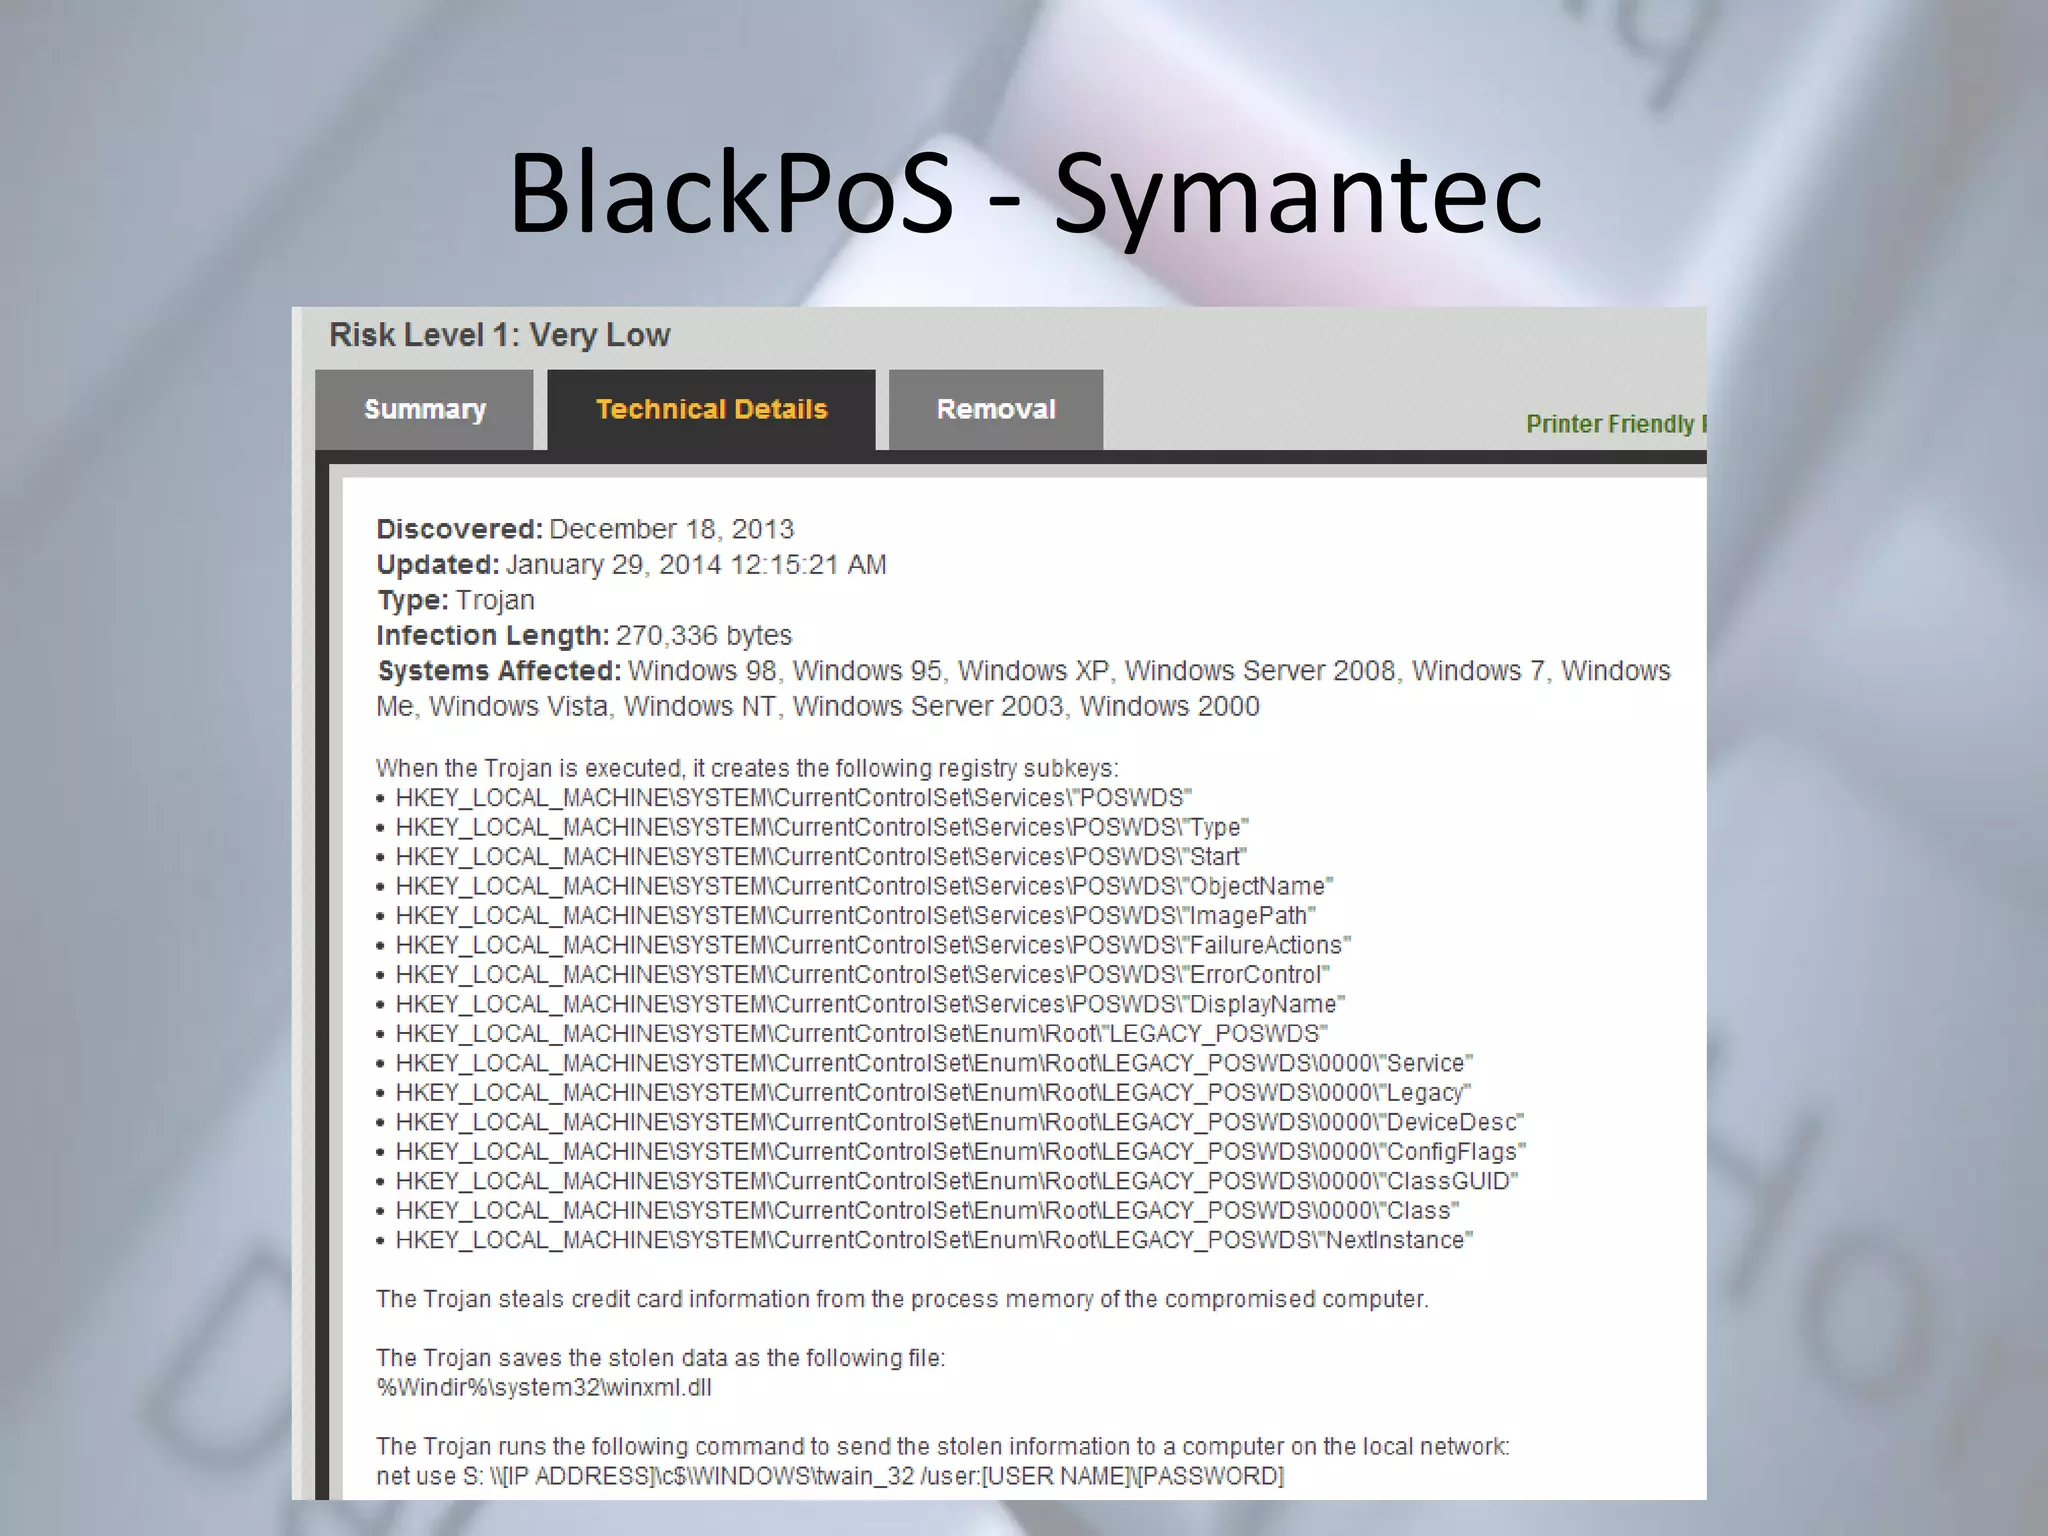Click the 'Systems Affected' line

1023,688
